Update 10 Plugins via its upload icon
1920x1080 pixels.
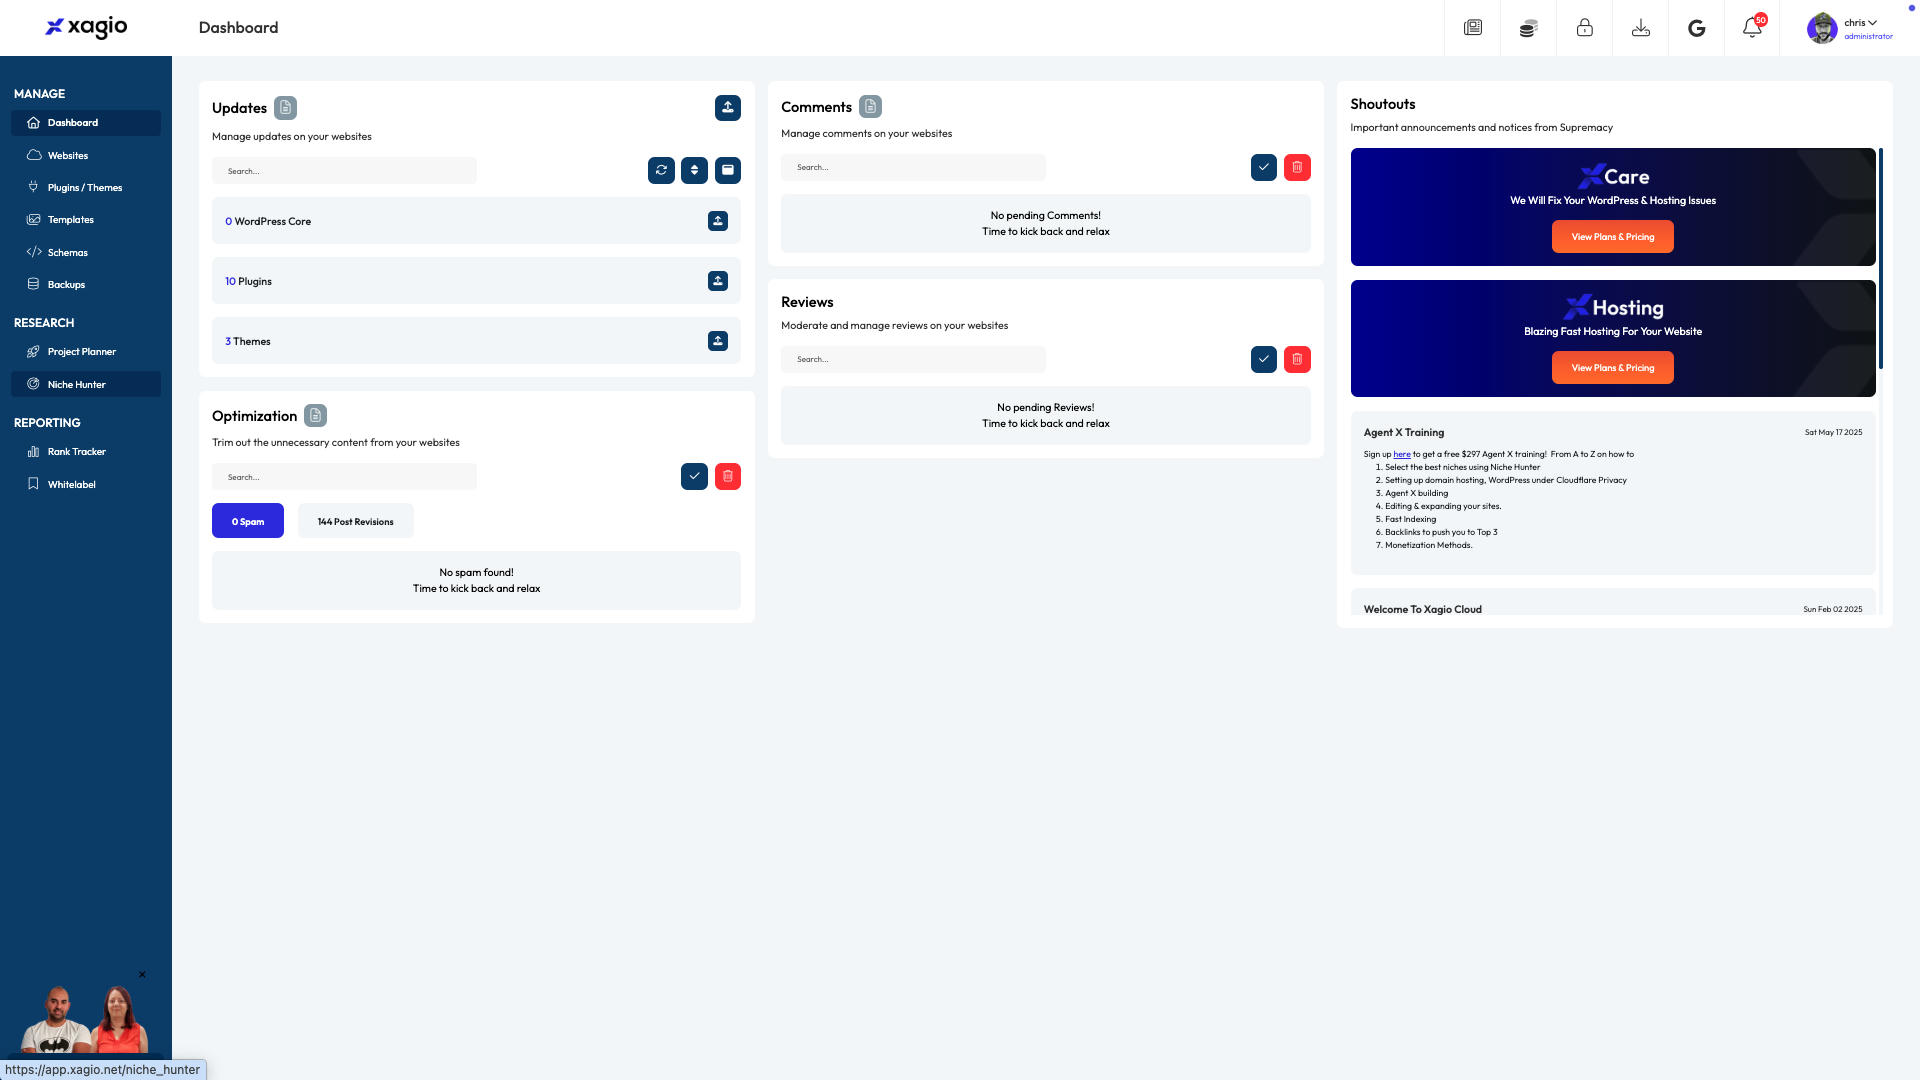pyautogui.click(x=718, y=281)
